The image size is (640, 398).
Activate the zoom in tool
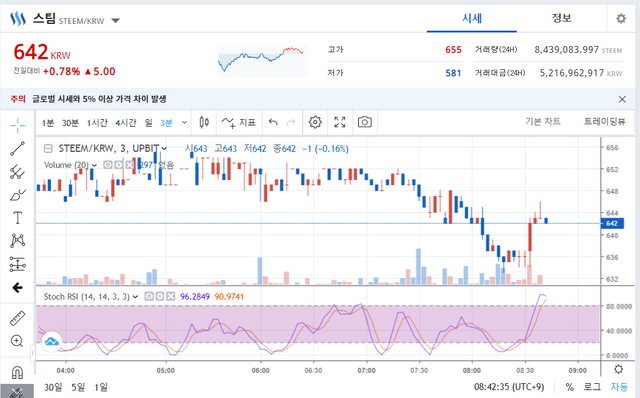pos(17,341)
